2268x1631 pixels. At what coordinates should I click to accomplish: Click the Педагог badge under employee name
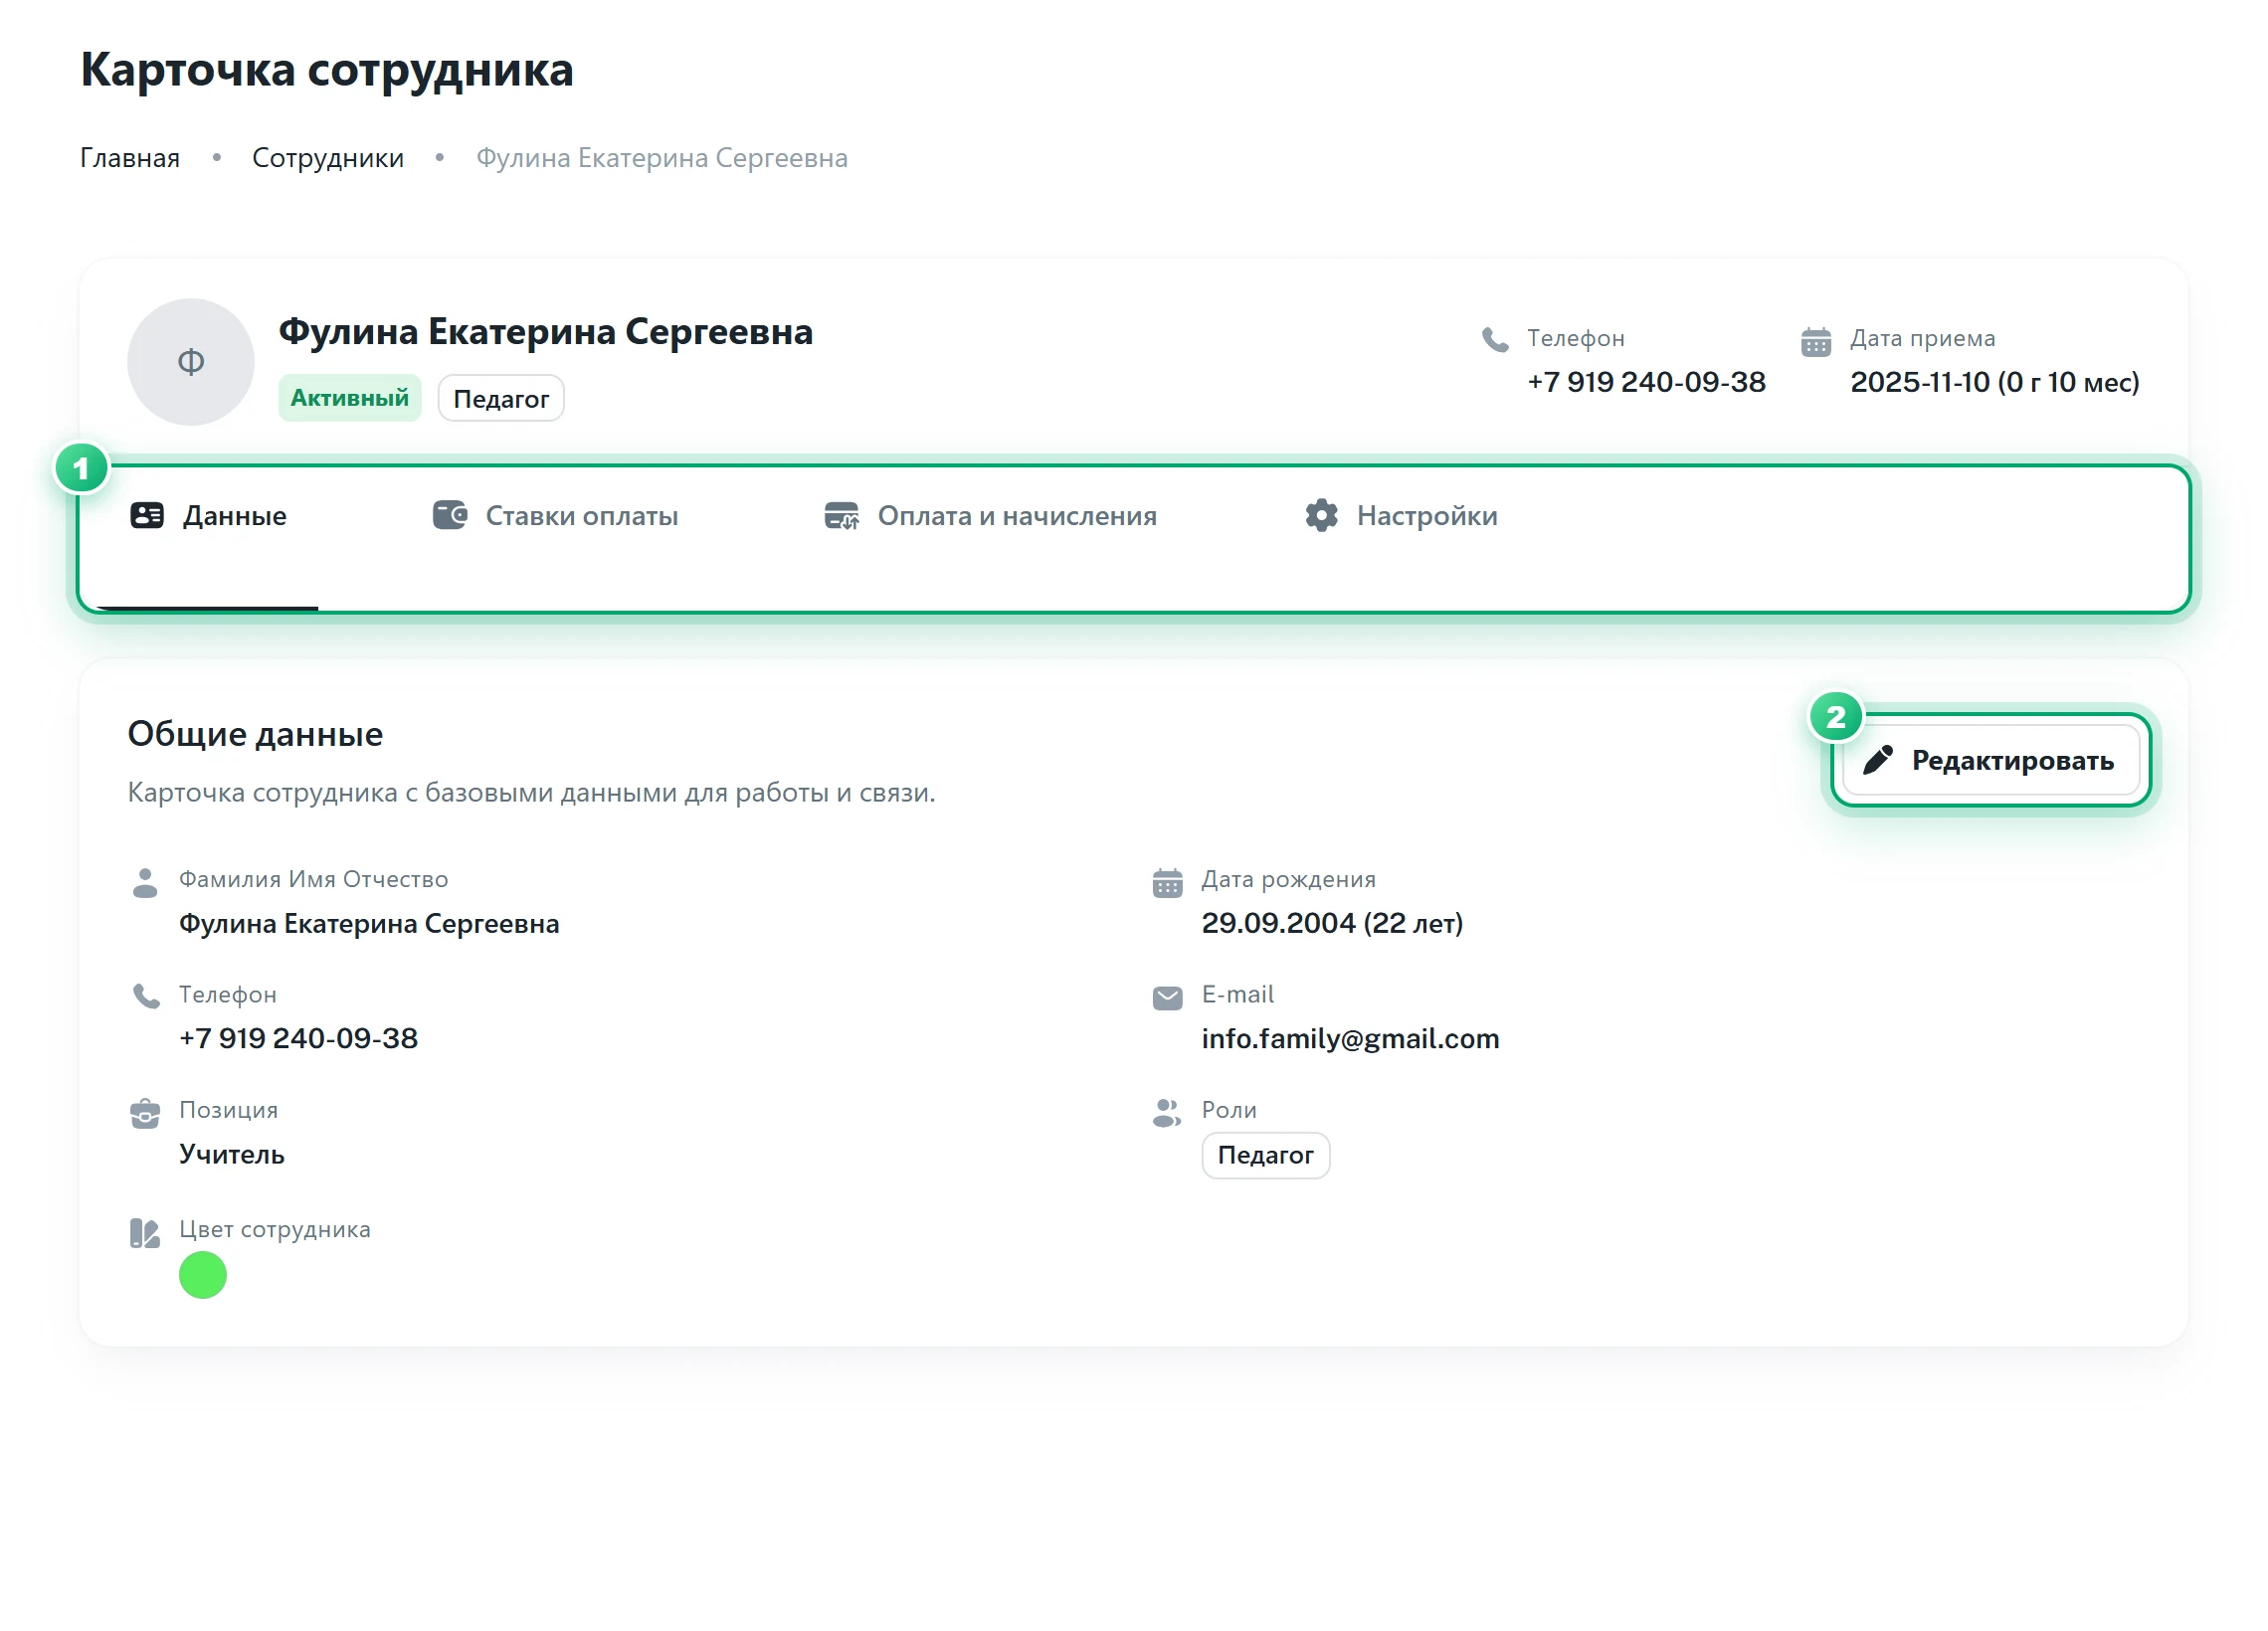(x=501, y=399)
